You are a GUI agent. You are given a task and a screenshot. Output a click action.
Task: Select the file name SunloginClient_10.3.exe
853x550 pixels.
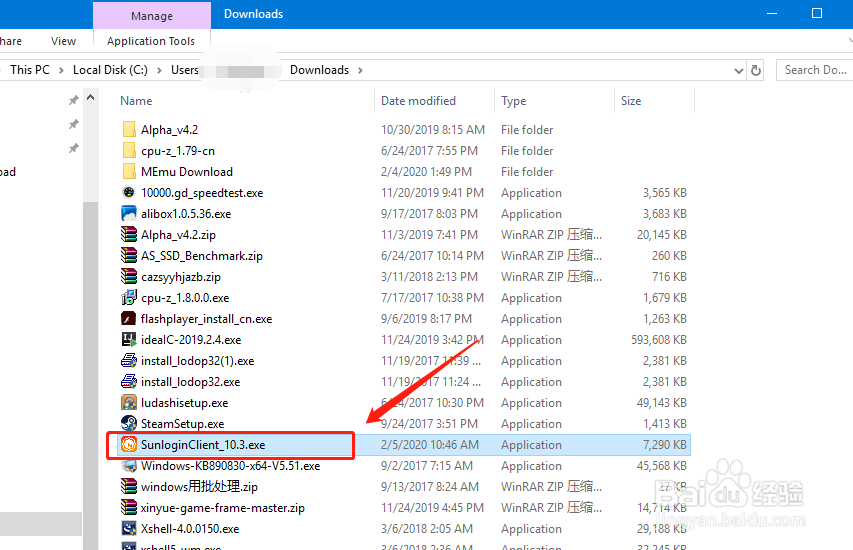click(203, 445)
